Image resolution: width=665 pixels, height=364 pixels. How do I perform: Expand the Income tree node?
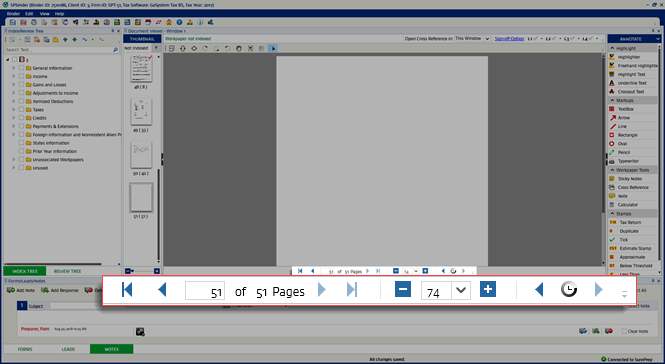pyautogui.click(x=14, y=76)
